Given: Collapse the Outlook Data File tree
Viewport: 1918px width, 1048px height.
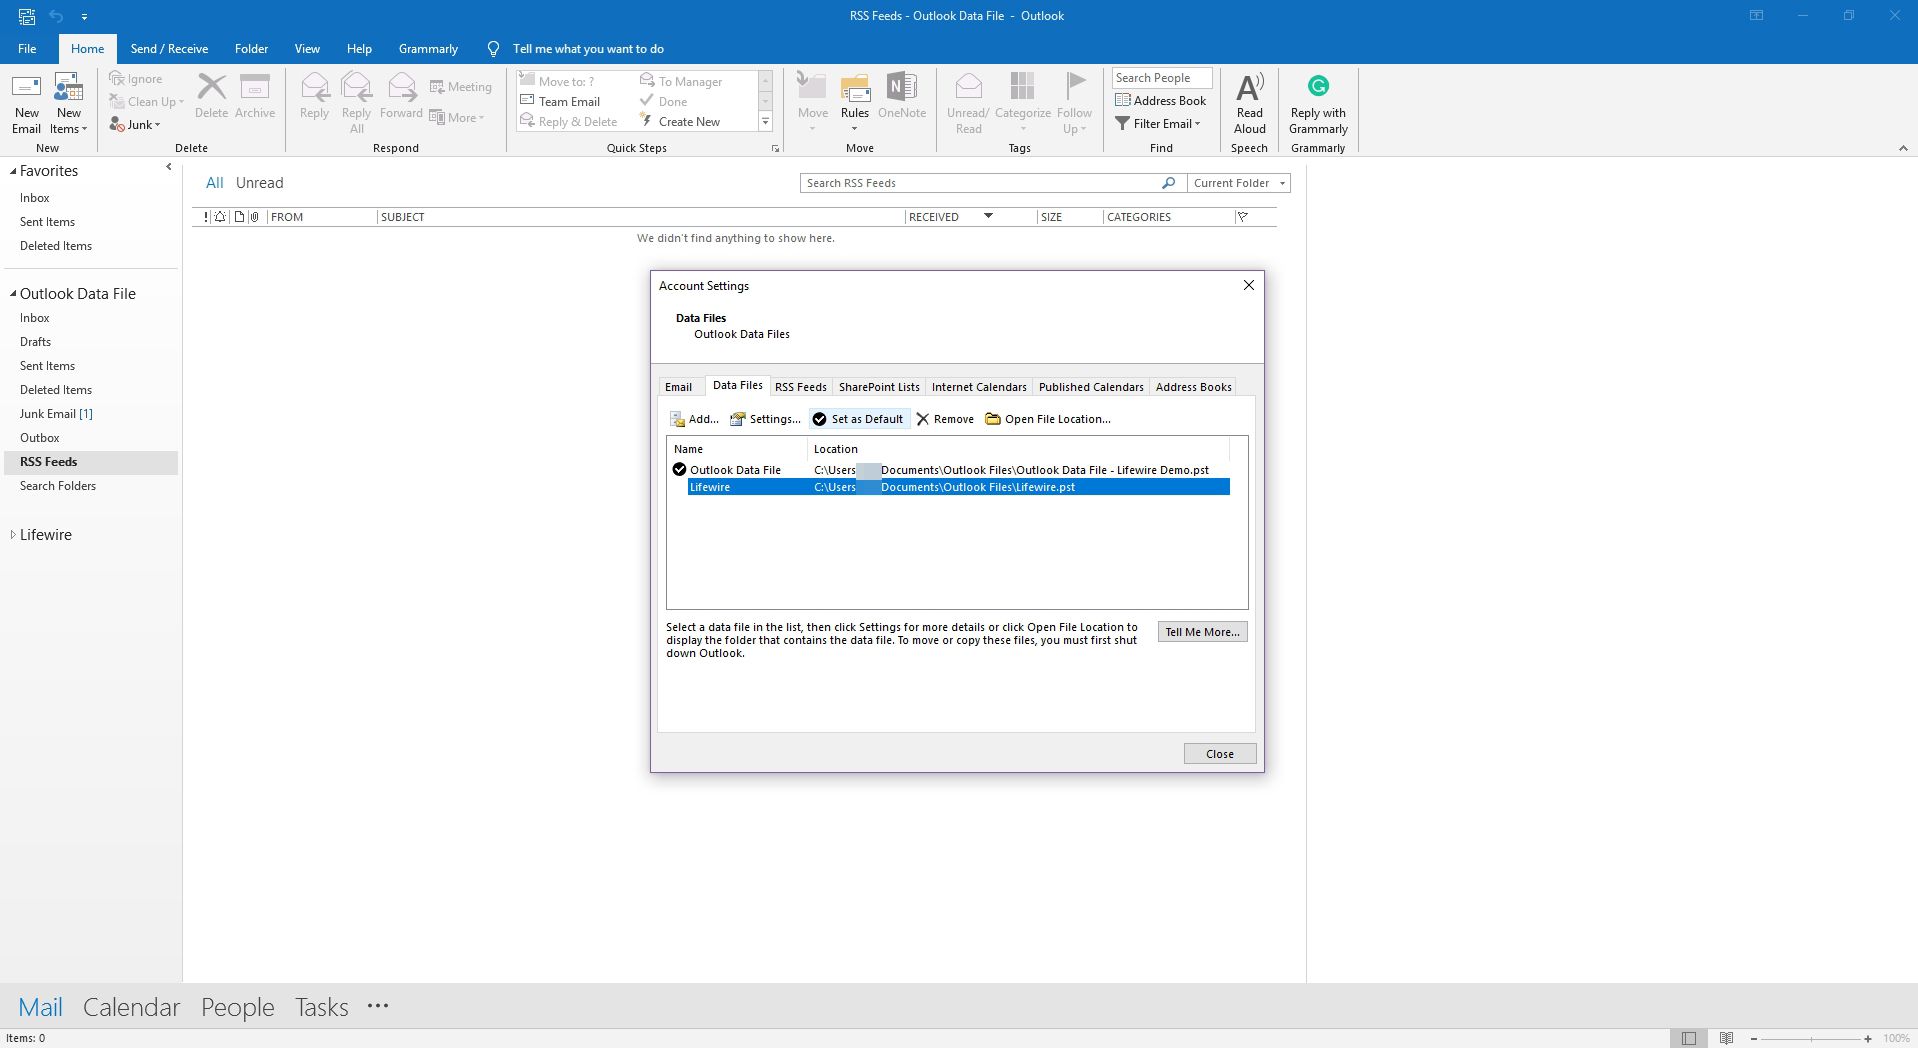Looking at the screenshot, I should point(13,294).
